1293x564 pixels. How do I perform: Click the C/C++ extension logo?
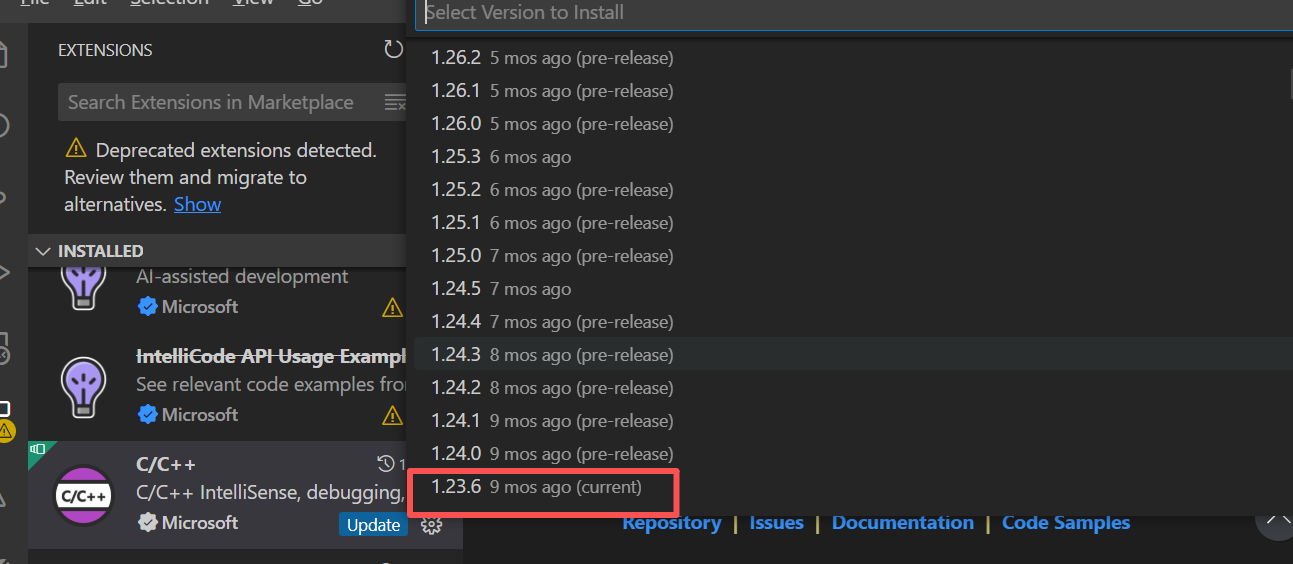point(85,495)
